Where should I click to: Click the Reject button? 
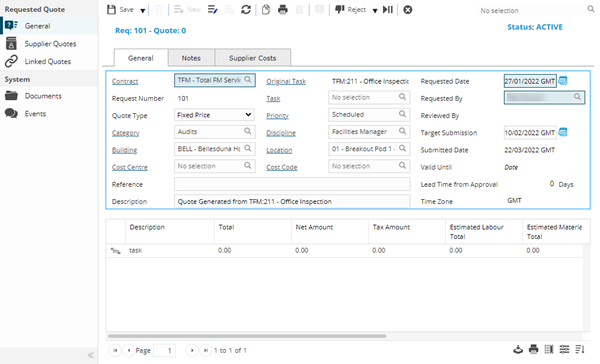pyautogui.click(x=351, y=10)
